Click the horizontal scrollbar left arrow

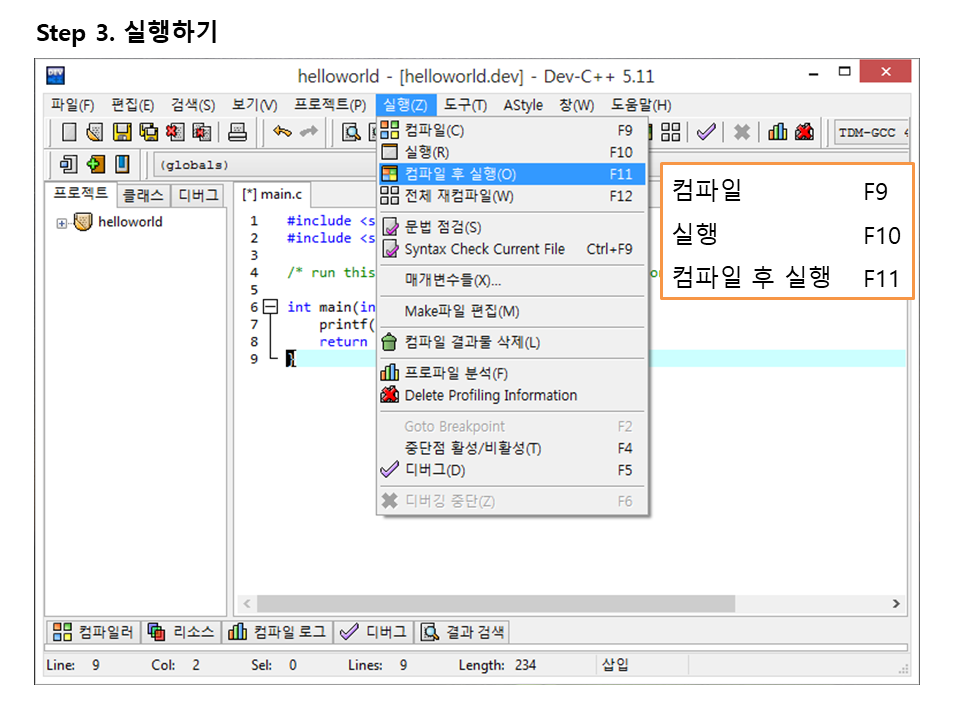click(x=247, y=604)
